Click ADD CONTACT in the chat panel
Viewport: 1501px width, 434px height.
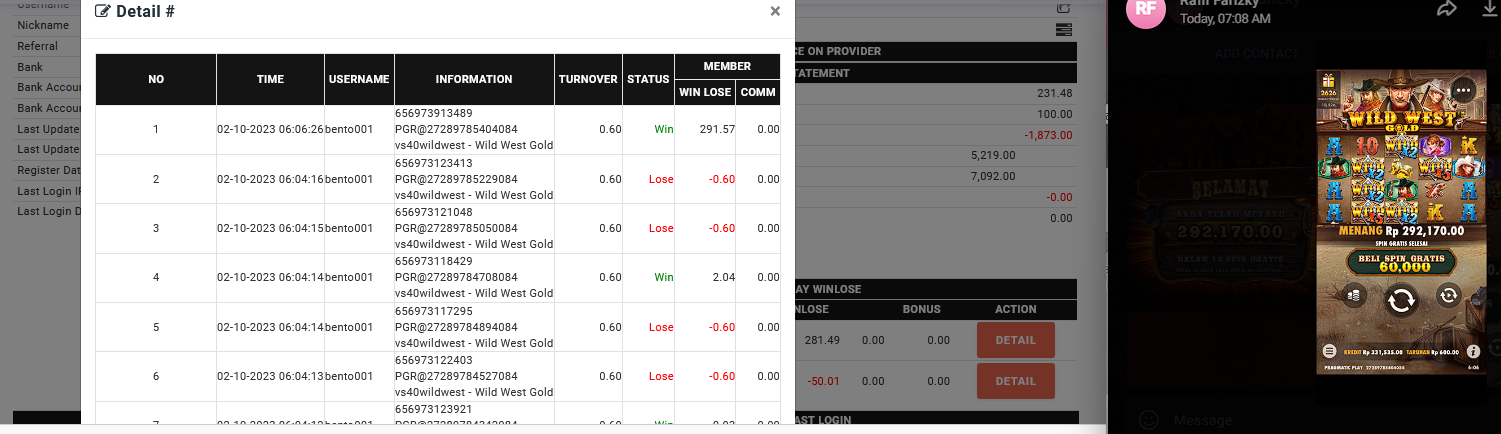(x=1257, y=54)
